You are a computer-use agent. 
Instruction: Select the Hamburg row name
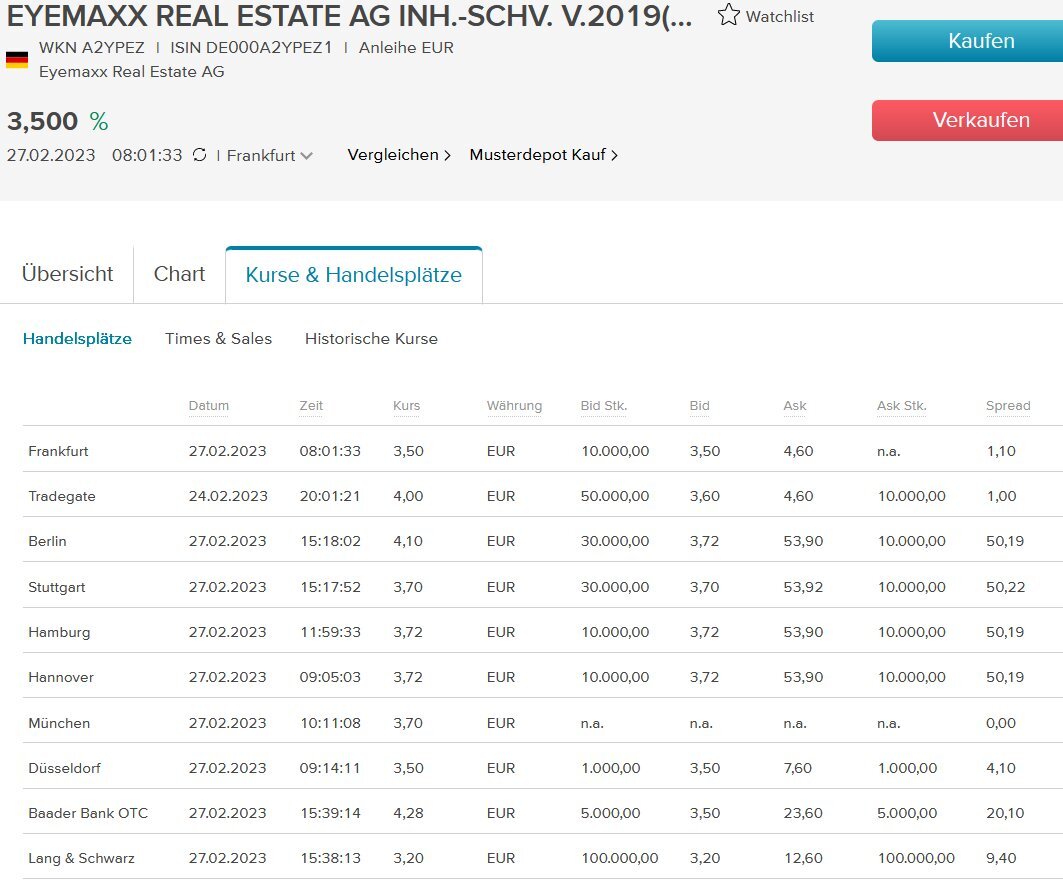[59, 632]
